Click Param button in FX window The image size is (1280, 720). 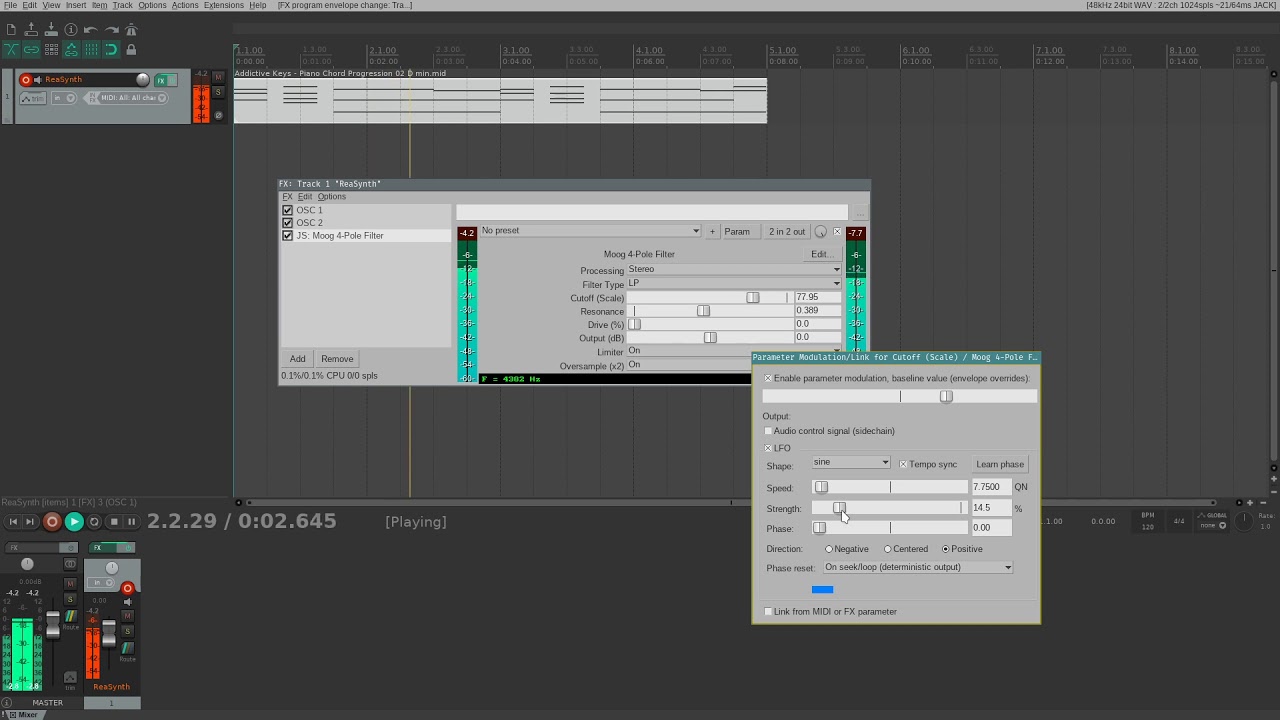[x=737, y=232]
